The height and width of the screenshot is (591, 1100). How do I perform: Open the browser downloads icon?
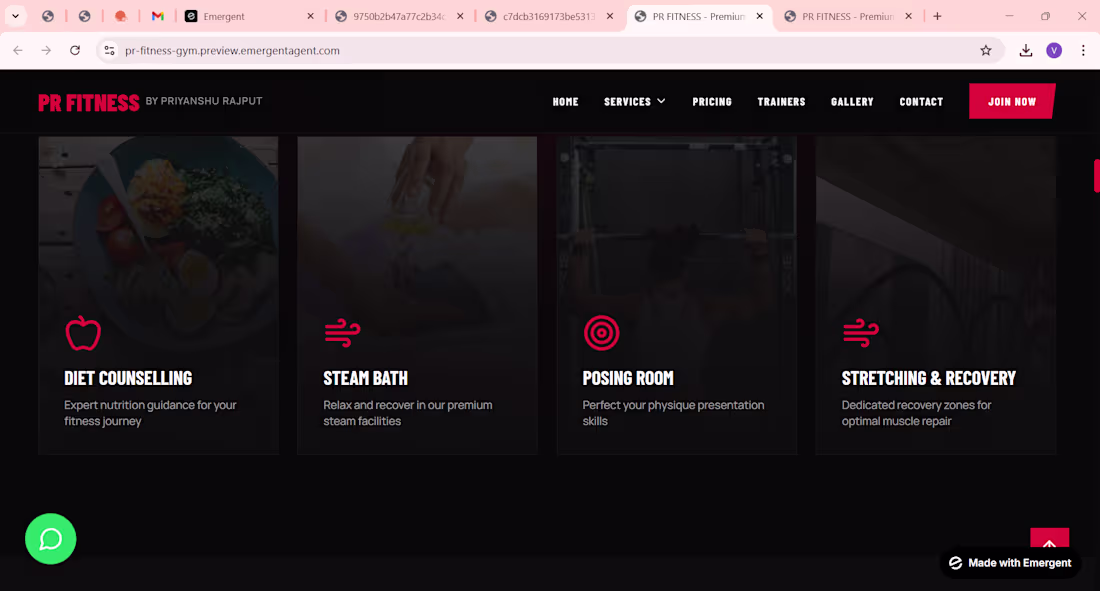(x=1026, y=51)
